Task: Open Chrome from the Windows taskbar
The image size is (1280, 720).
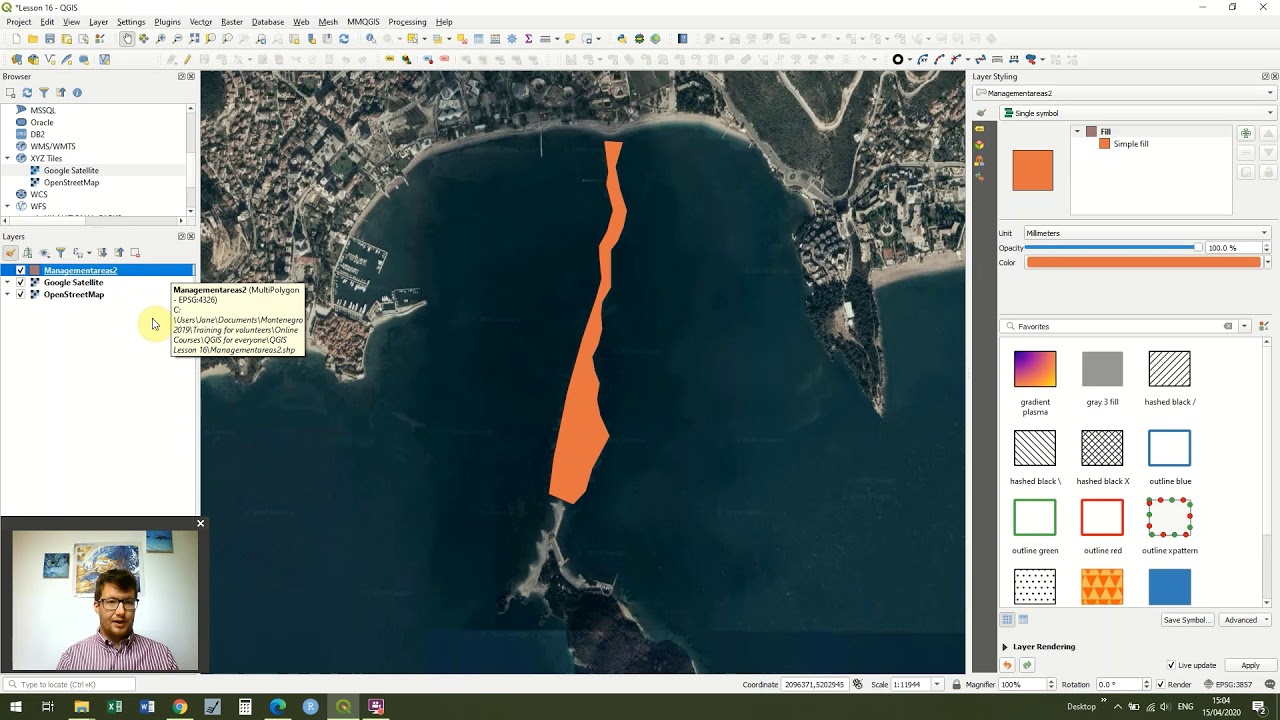Action: pos(180,707)
